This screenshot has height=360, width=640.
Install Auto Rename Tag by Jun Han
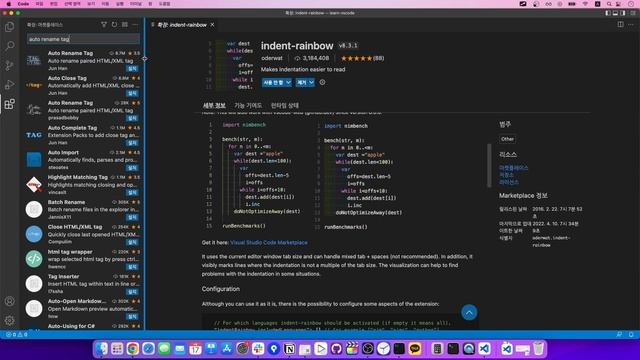tap(132, 69)
